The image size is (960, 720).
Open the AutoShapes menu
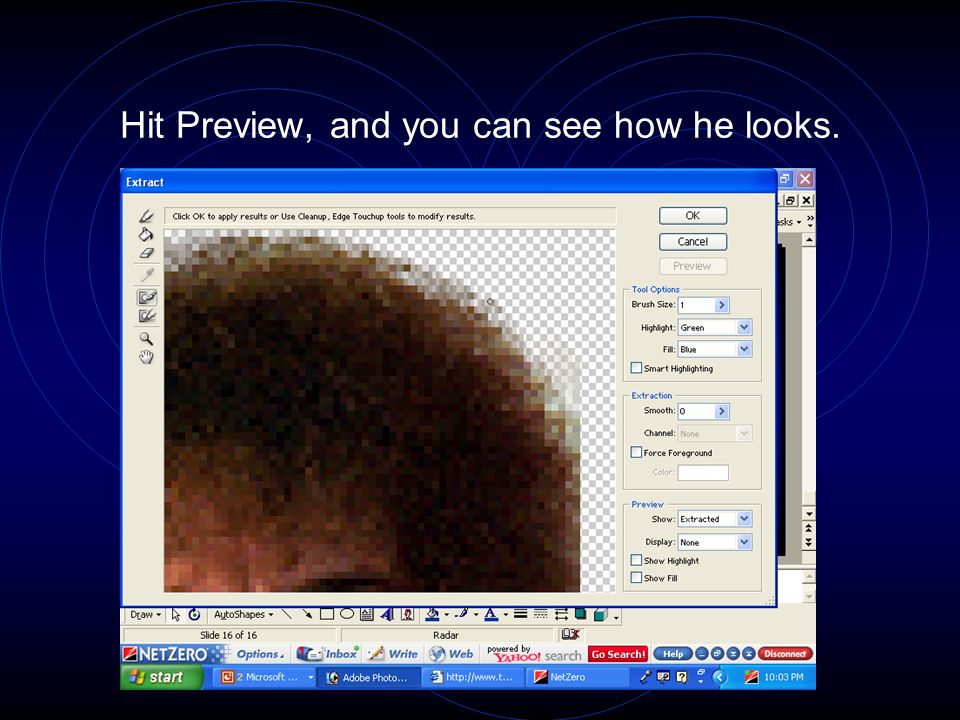[243, 615]
